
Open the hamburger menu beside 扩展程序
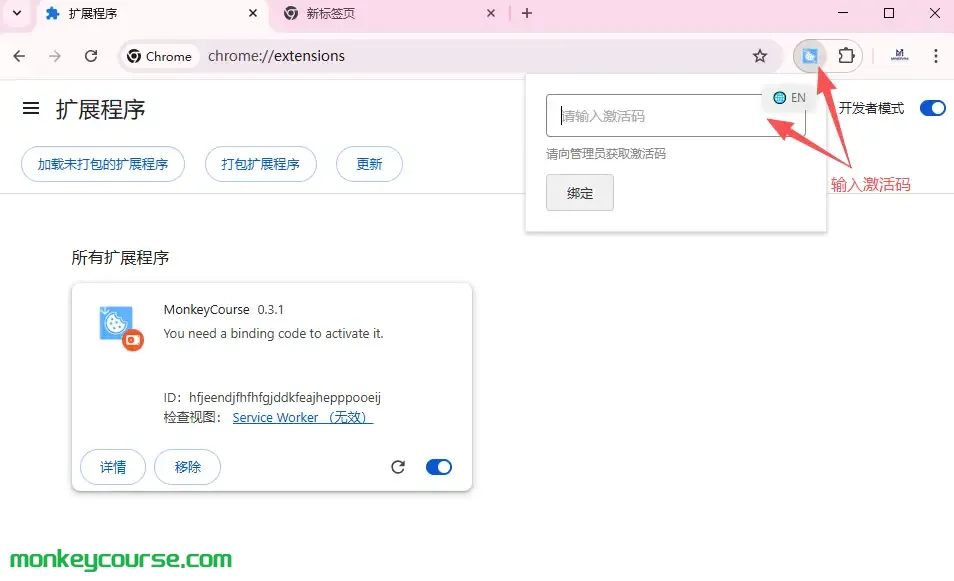[x=31, y=109]
